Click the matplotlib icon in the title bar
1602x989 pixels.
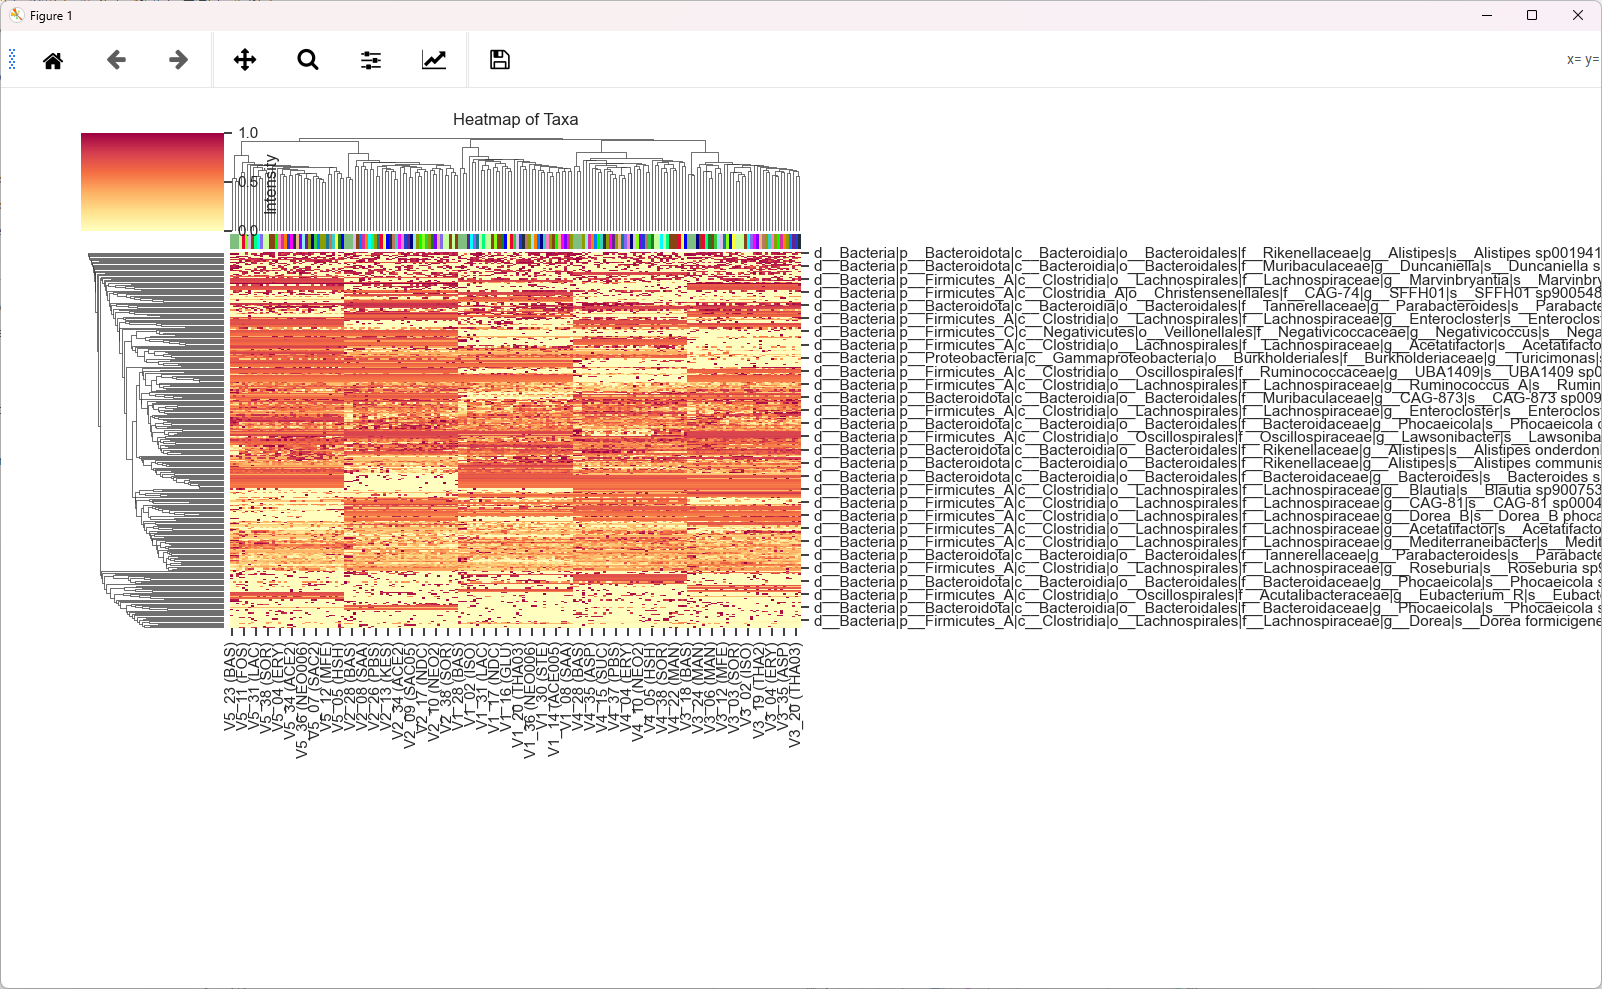pos(16,15)
